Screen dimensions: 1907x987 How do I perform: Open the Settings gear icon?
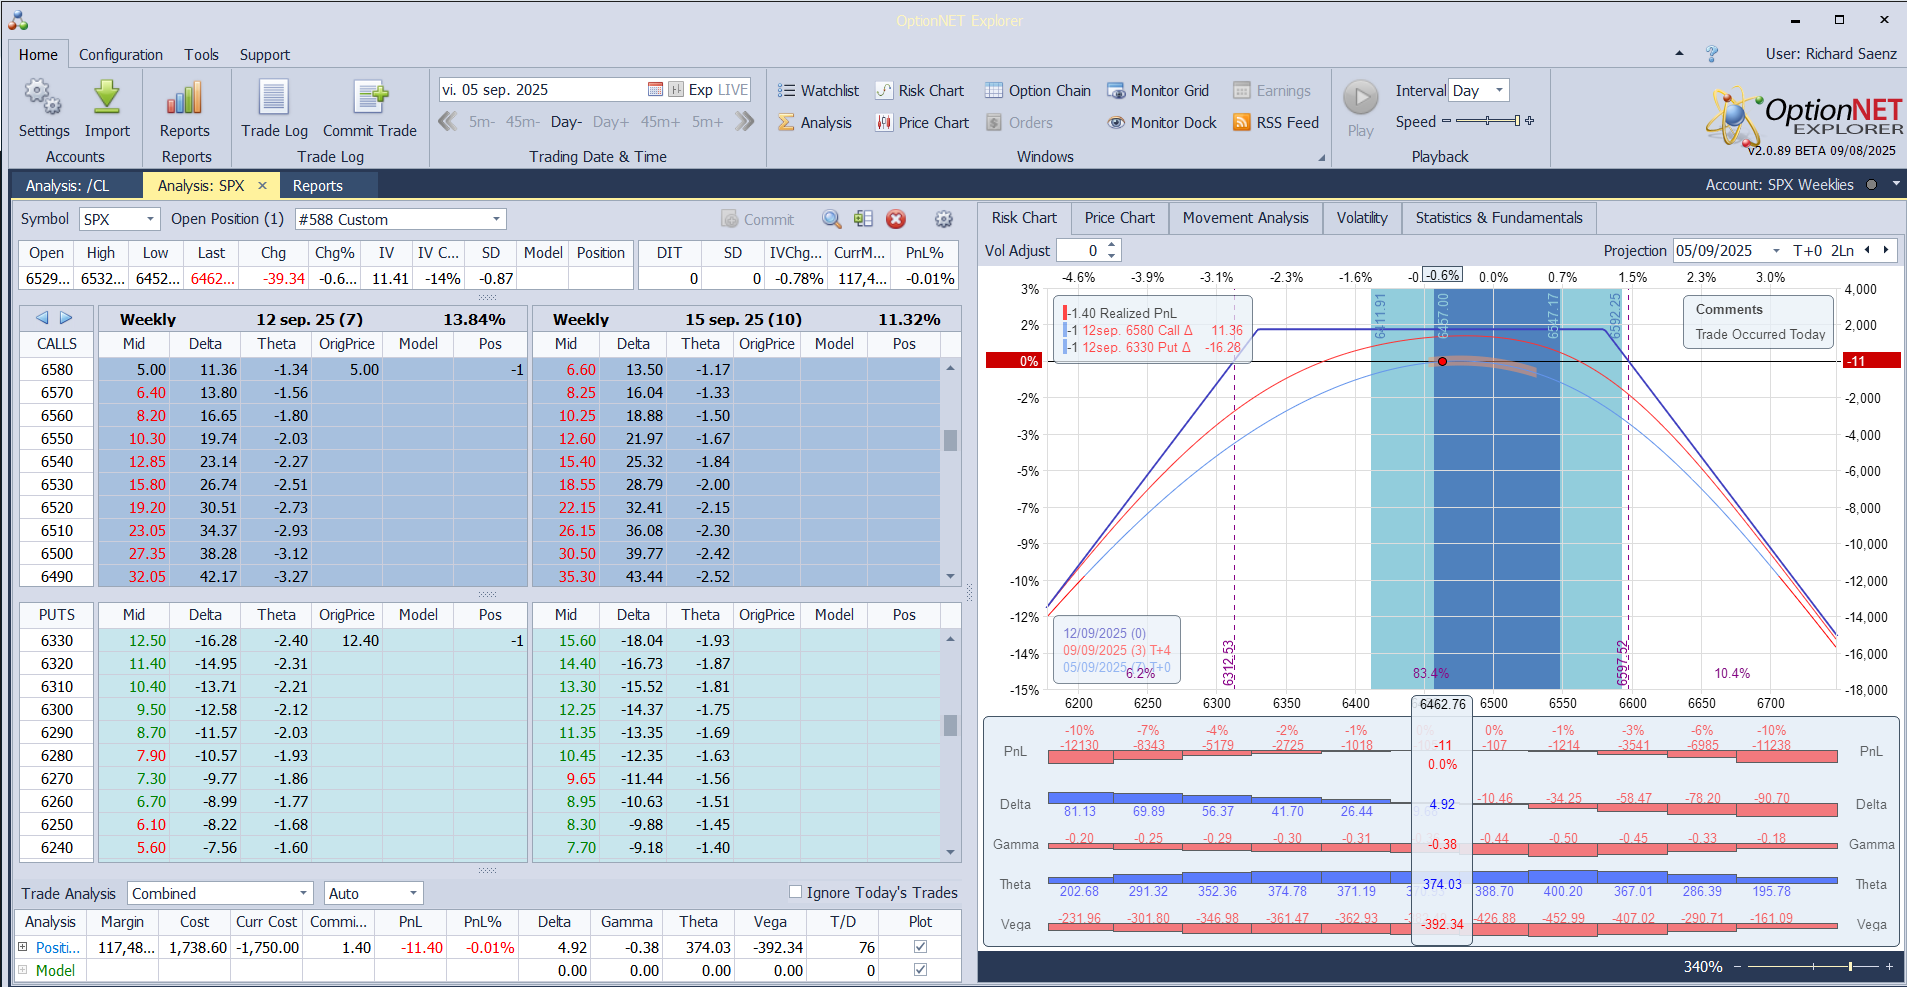pos(43,98)
